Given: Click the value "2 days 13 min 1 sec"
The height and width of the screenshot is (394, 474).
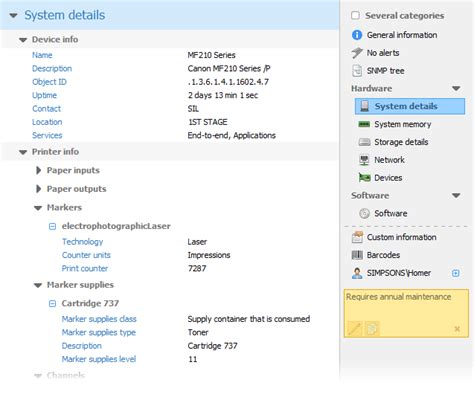Looking at the screenshot, I should (223, 95).
